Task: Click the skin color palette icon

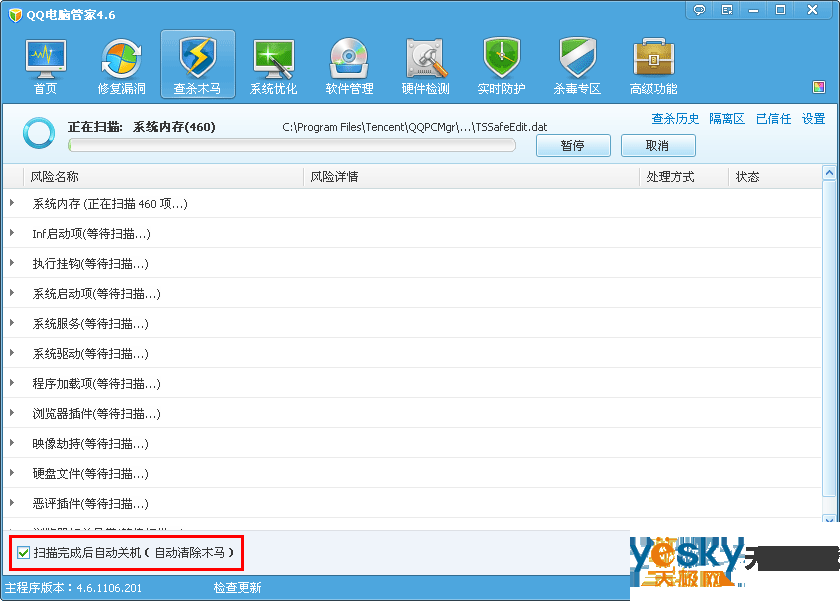Action: click(x=819, y=87)
